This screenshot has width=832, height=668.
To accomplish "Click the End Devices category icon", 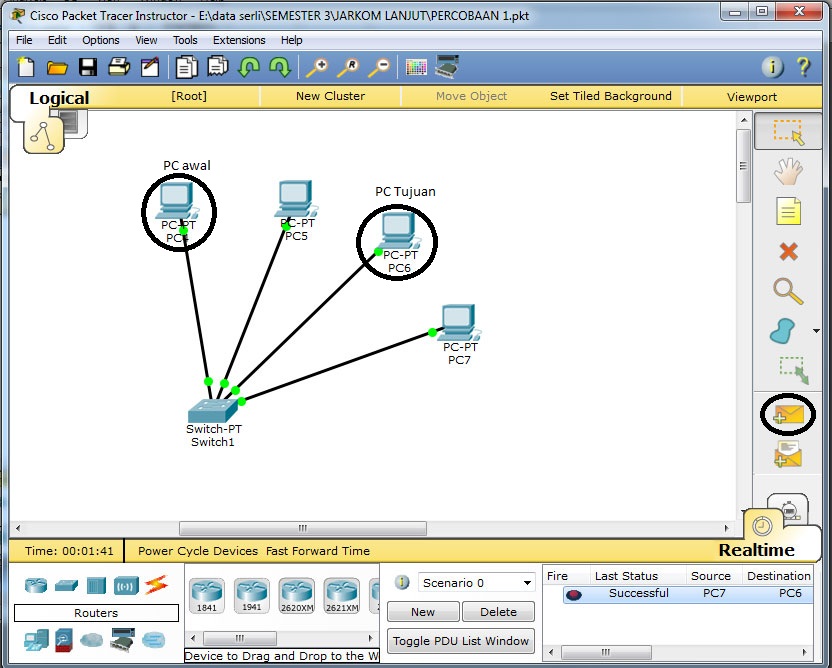I will tap(36, 640).
